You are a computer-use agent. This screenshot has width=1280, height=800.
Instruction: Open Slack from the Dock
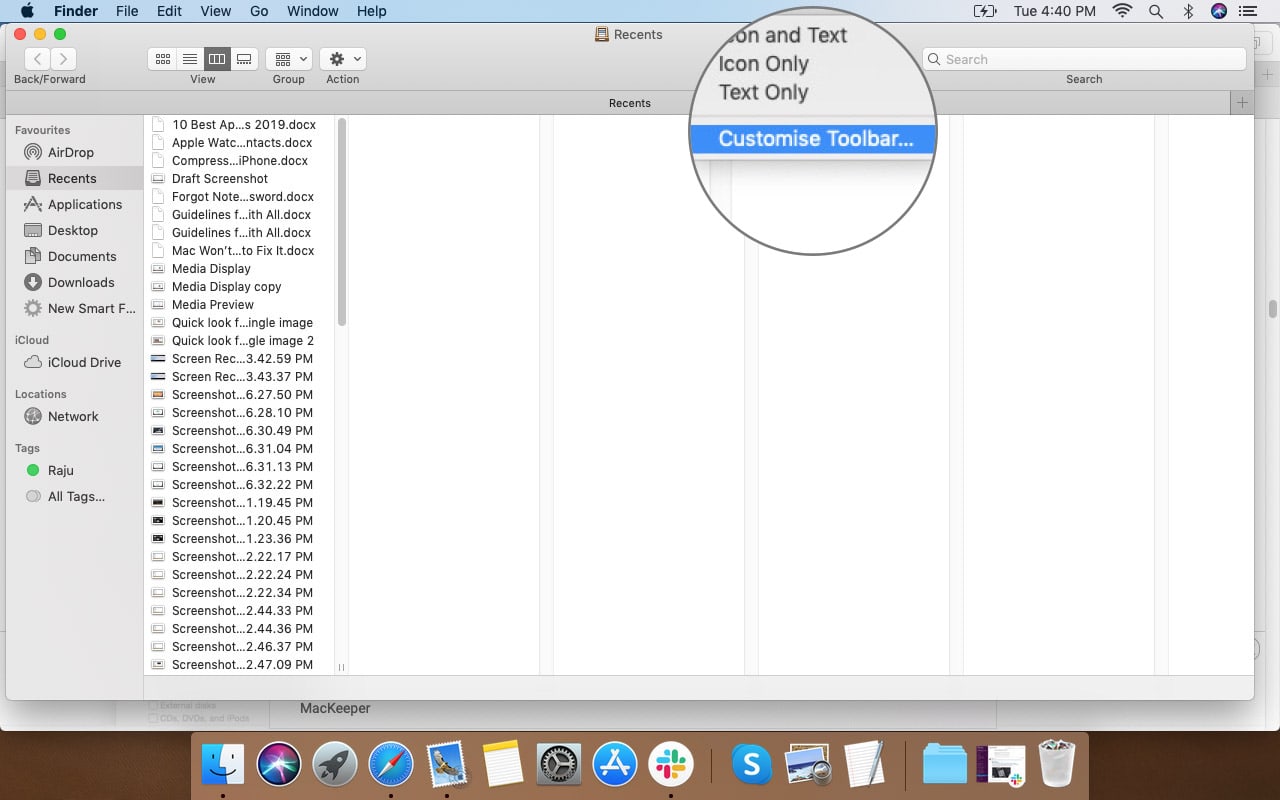670,764
